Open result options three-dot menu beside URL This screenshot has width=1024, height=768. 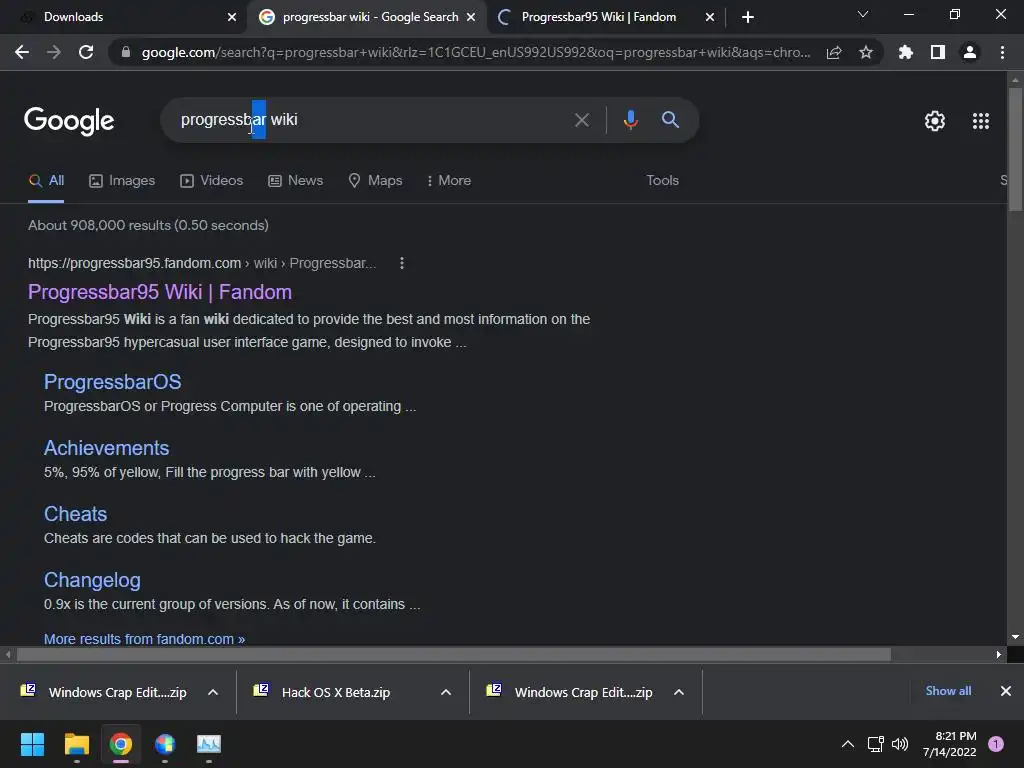coord(402,263)
